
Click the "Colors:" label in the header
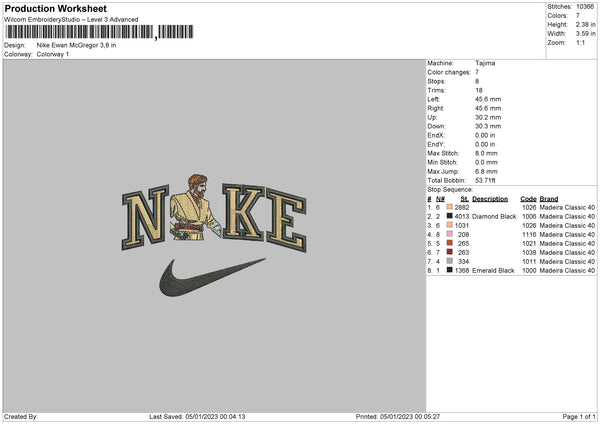(x=558, y=16)
